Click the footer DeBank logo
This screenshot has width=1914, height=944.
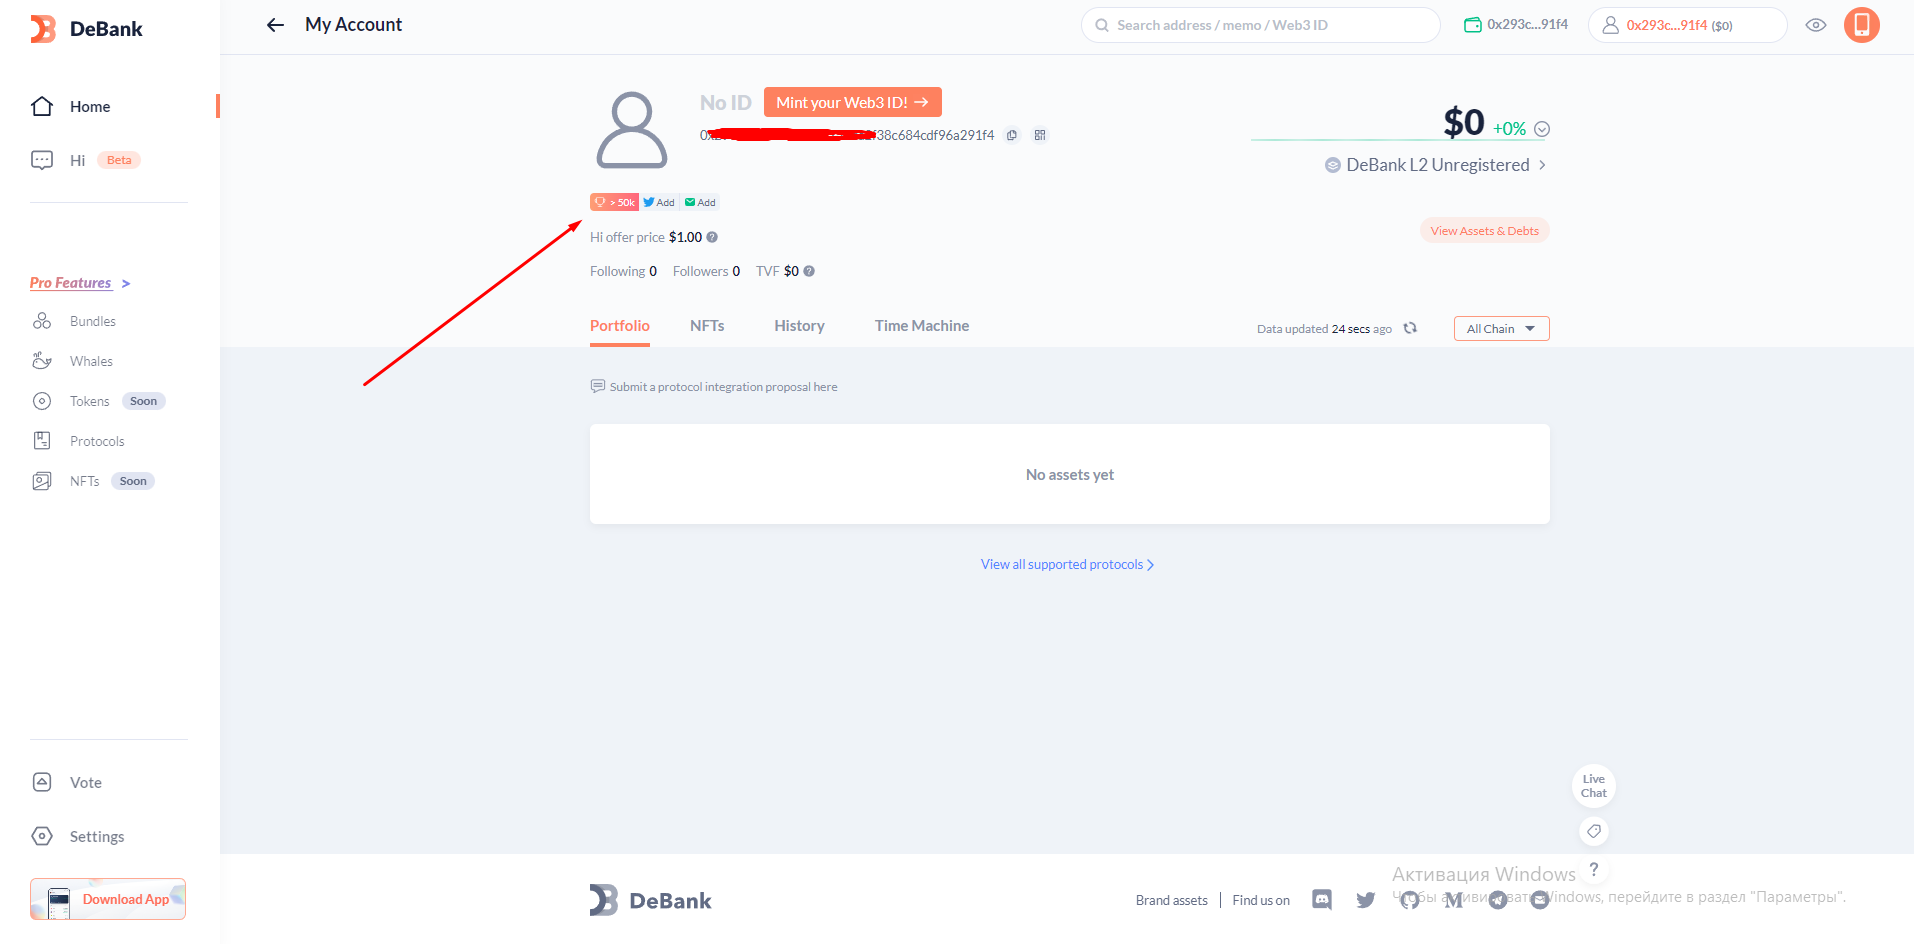[x=651, y=900]
